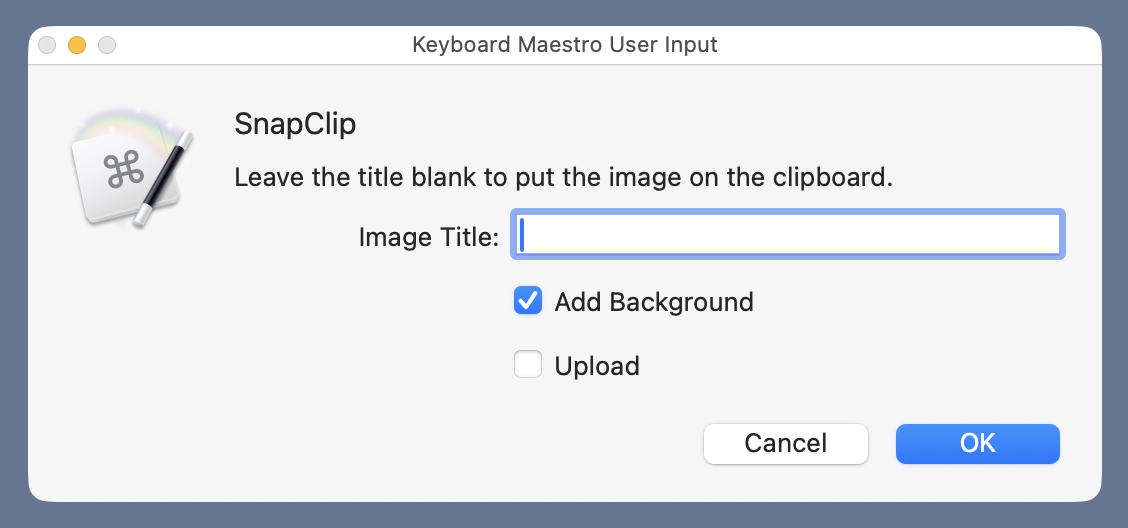Close the dialog using the red button
The image size is (1128, 528).
46,45
